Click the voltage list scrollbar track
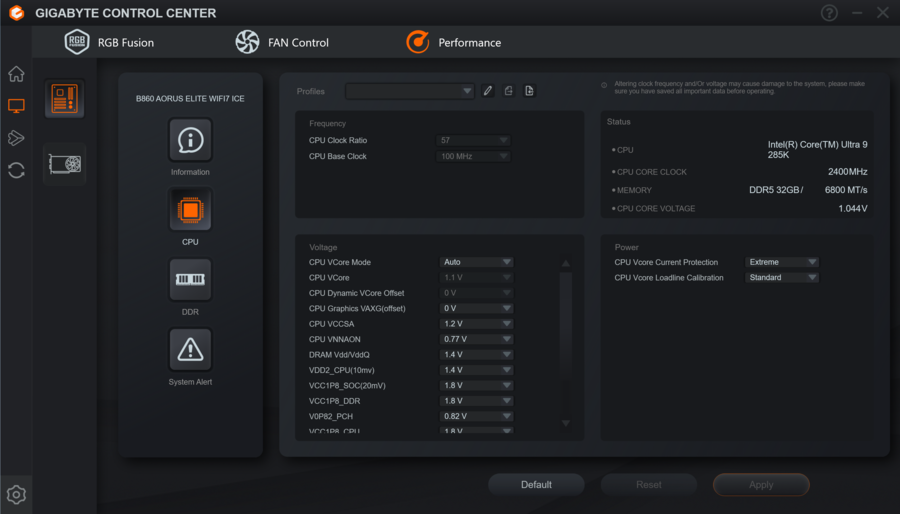The height and width of the screenshot is (514, 900). pyautogui.click(x=565, y=344)
